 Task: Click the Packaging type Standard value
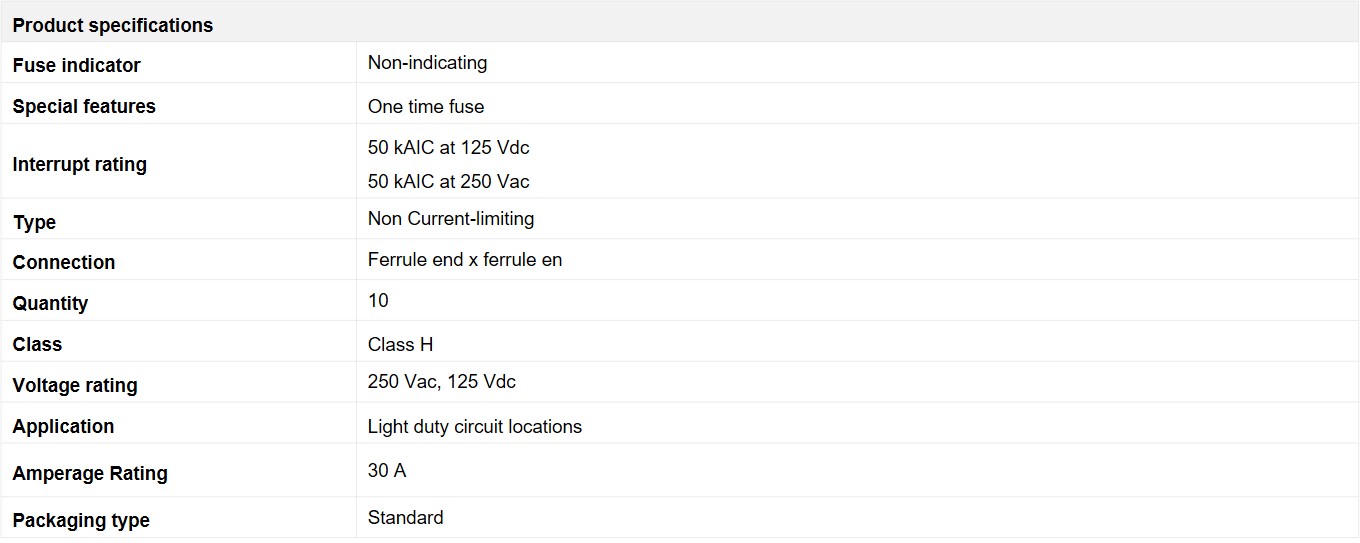(406, 517)
